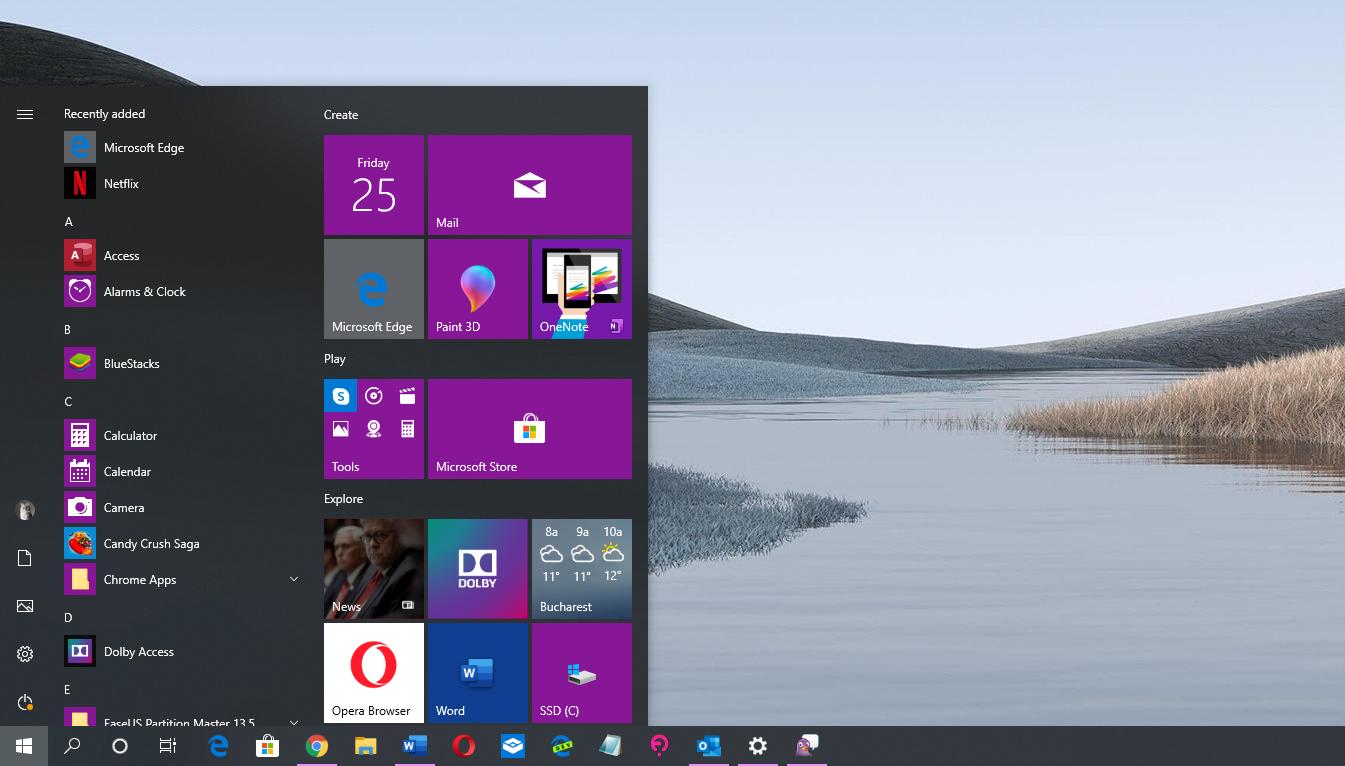The width and height of the screenshot is (1345, 766).
Task: Open the Tools tile folder
Action: coord(374,429)
